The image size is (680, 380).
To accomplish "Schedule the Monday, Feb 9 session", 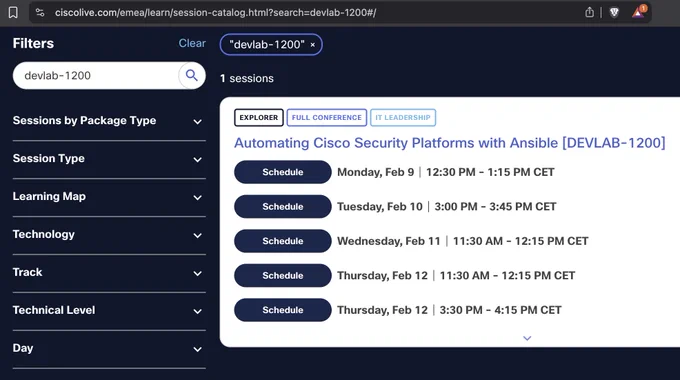I will 283,172.
